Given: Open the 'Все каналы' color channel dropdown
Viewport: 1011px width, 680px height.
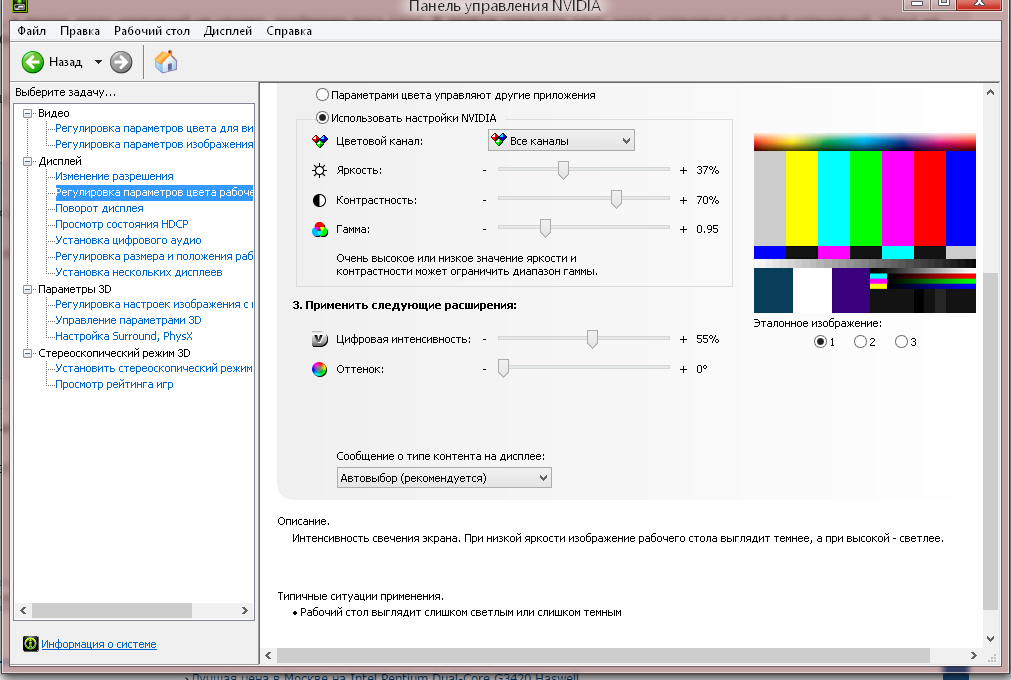Looking at the screenshot, I should click(561, 141).
